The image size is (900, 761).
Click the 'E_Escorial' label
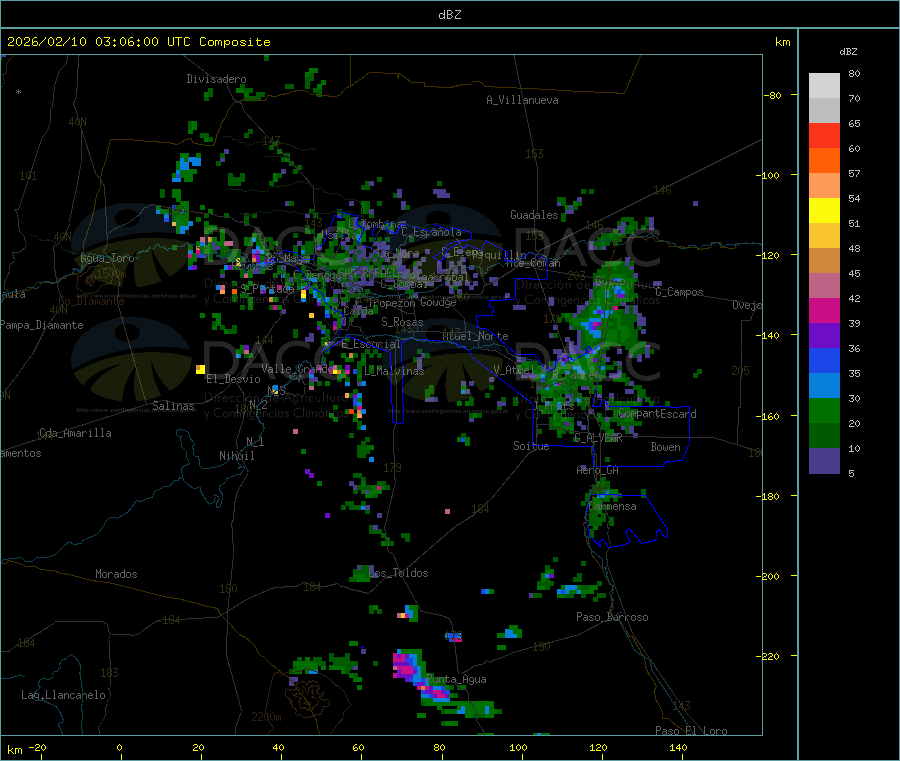click(x=371, y=344)
